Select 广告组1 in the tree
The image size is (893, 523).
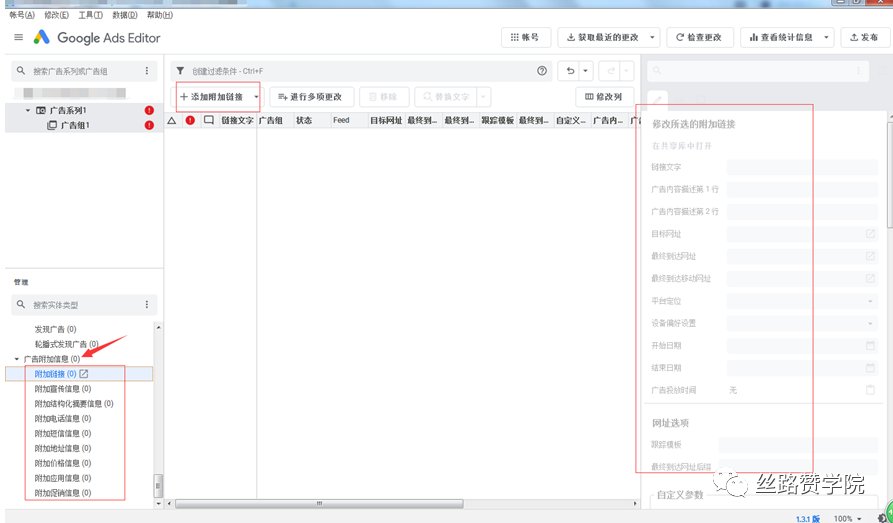(75, 125)
